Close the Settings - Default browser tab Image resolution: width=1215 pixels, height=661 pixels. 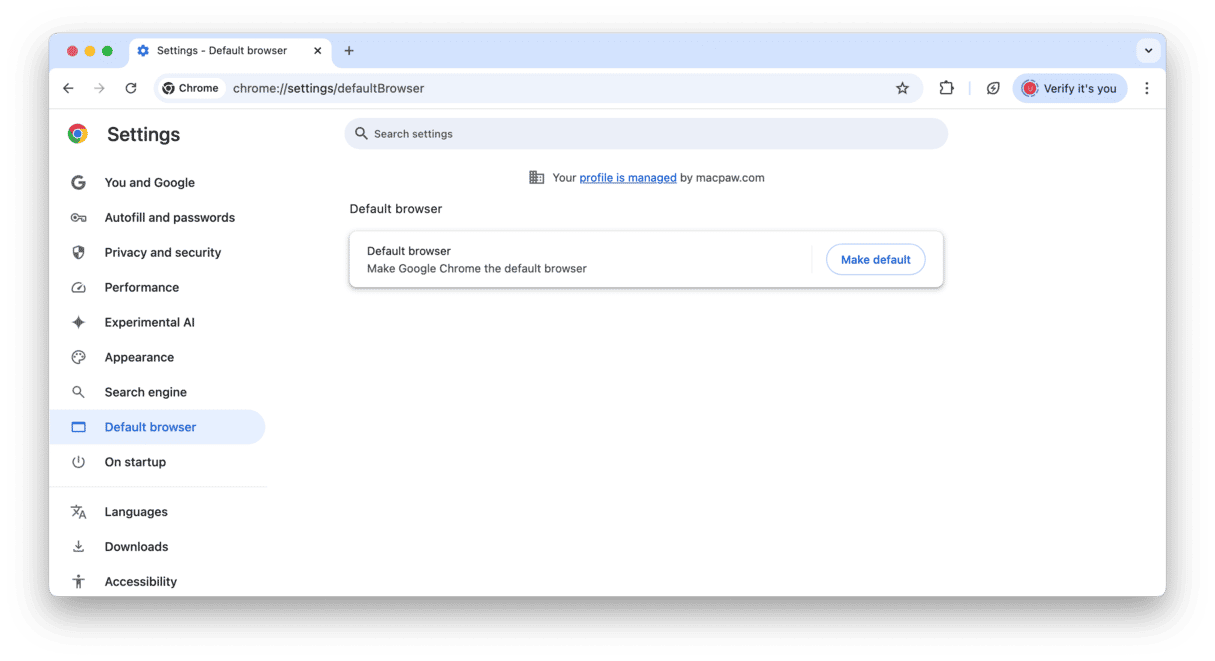point(318,51)
